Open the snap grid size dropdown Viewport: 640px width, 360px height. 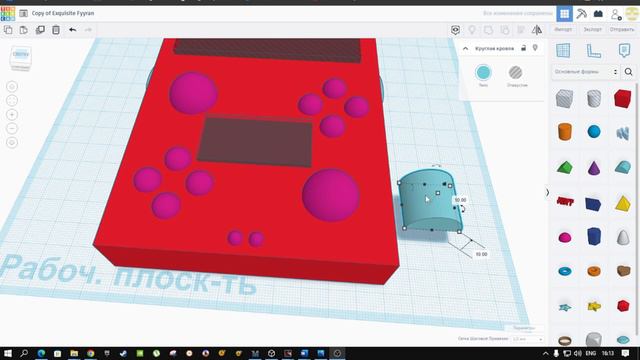pyautogui.click(x=527, y=339)
